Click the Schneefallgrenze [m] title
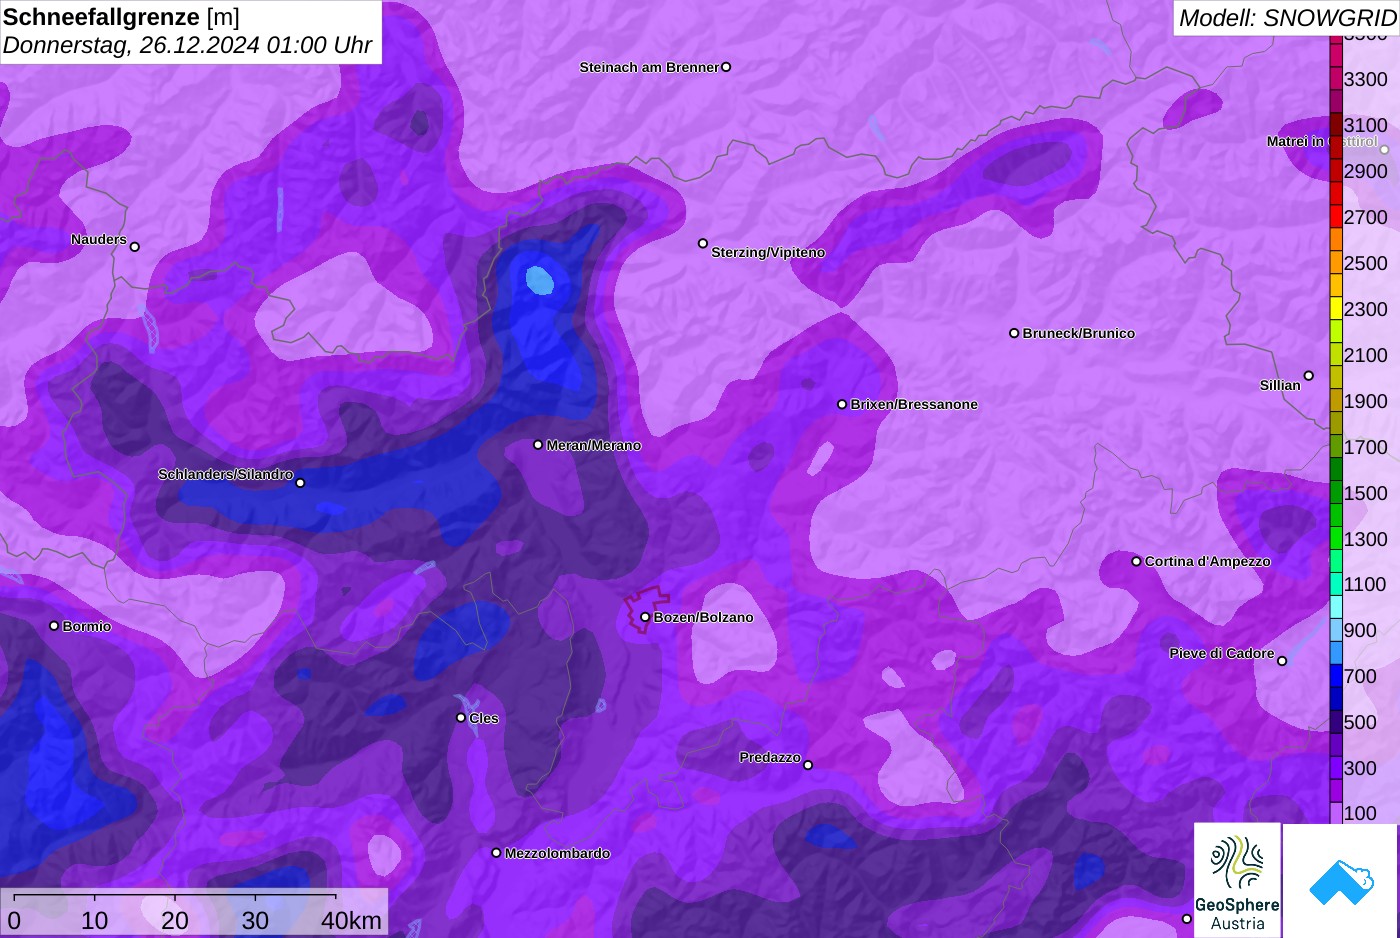This screenshot has width=1400, height=938. 121,17
